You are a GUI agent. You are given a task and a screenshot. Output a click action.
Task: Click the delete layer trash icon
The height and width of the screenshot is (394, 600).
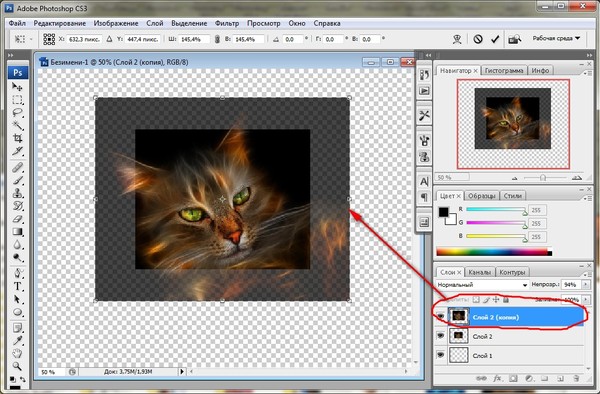[576, 378]
